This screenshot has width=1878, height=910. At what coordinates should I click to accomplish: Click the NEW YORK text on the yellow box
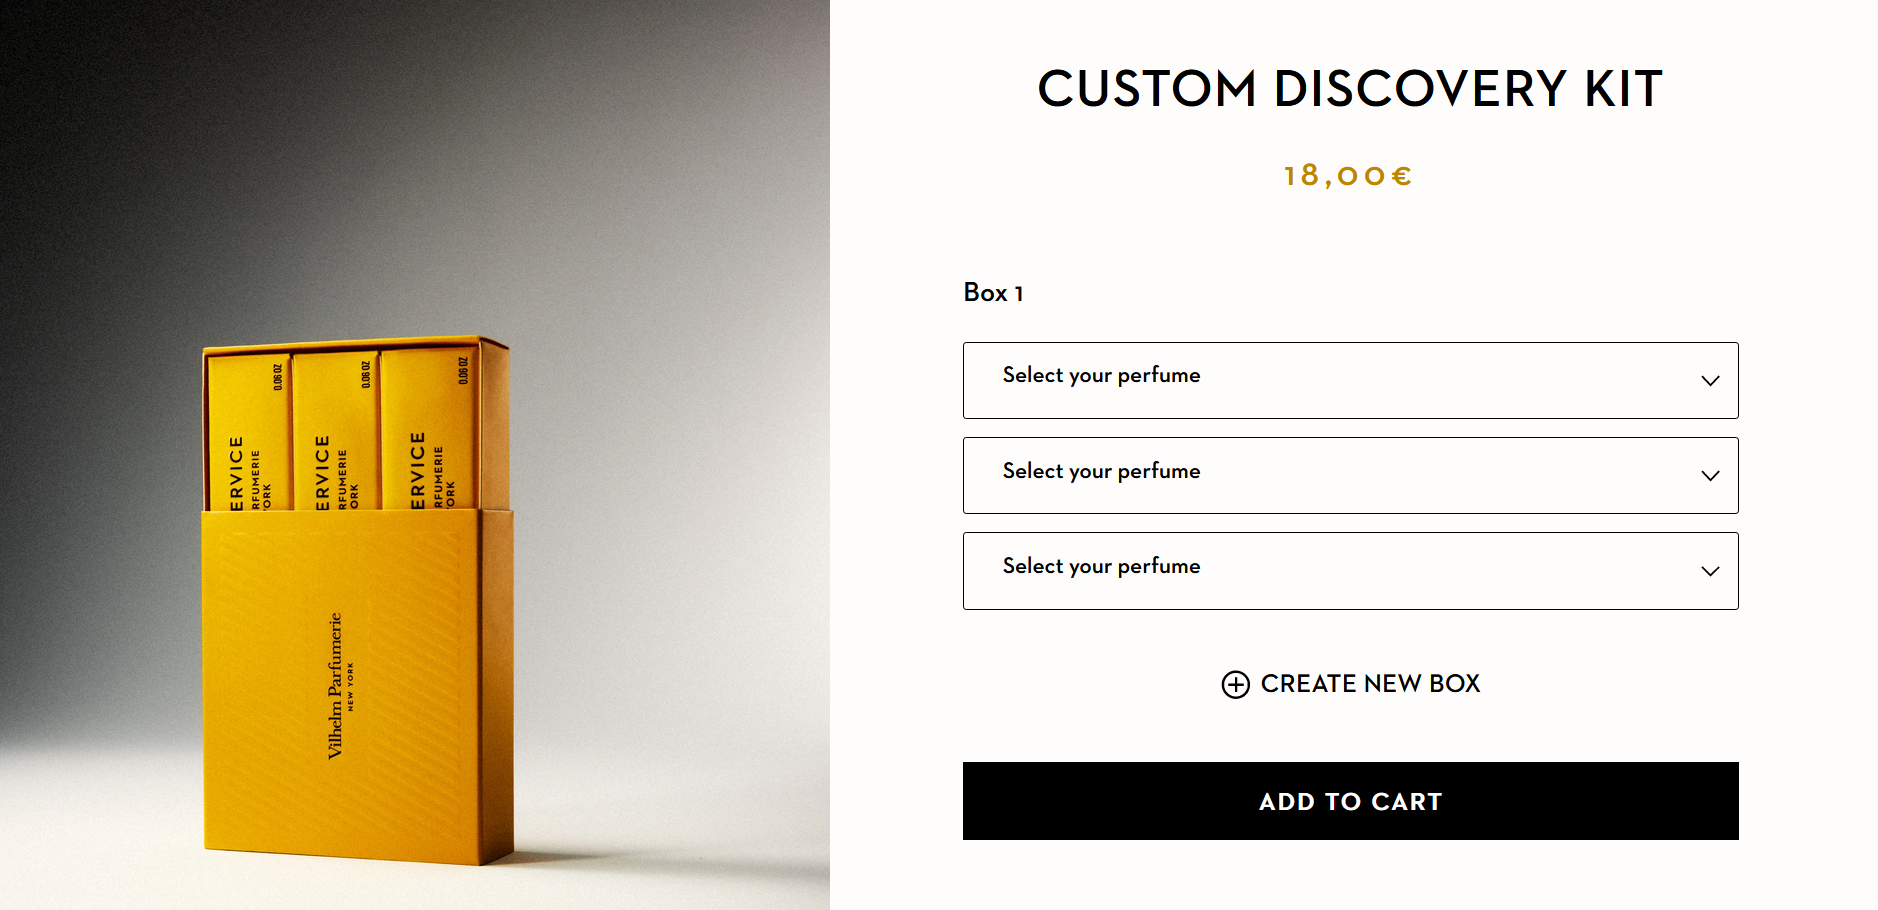(351, 687)
